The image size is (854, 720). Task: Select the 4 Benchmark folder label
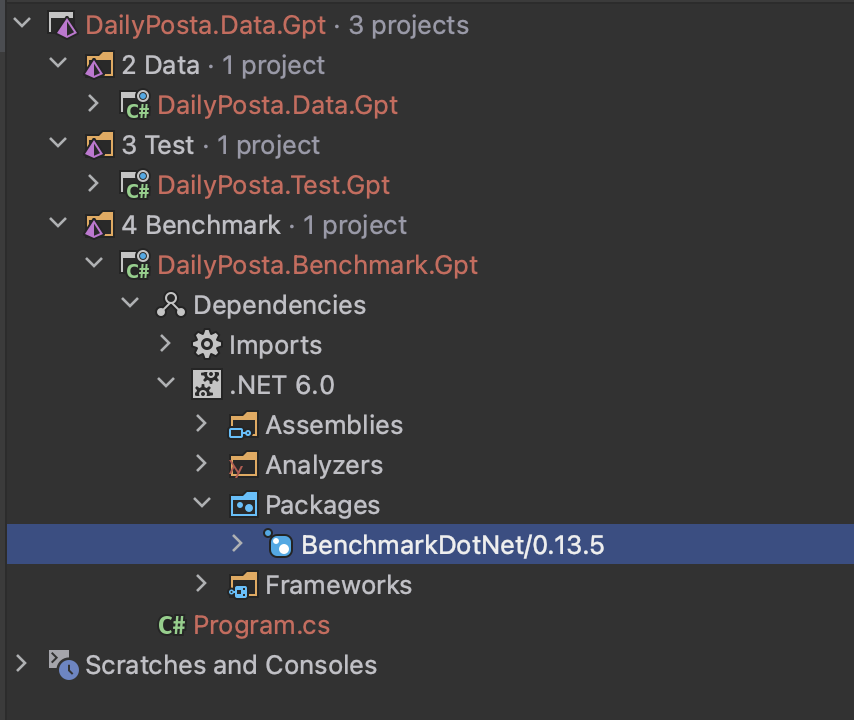[x=201, y=225]
